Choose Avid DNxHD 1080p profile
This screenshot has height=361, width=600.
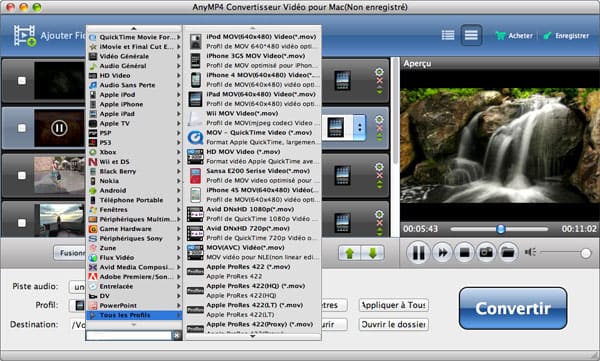point(252,214)
